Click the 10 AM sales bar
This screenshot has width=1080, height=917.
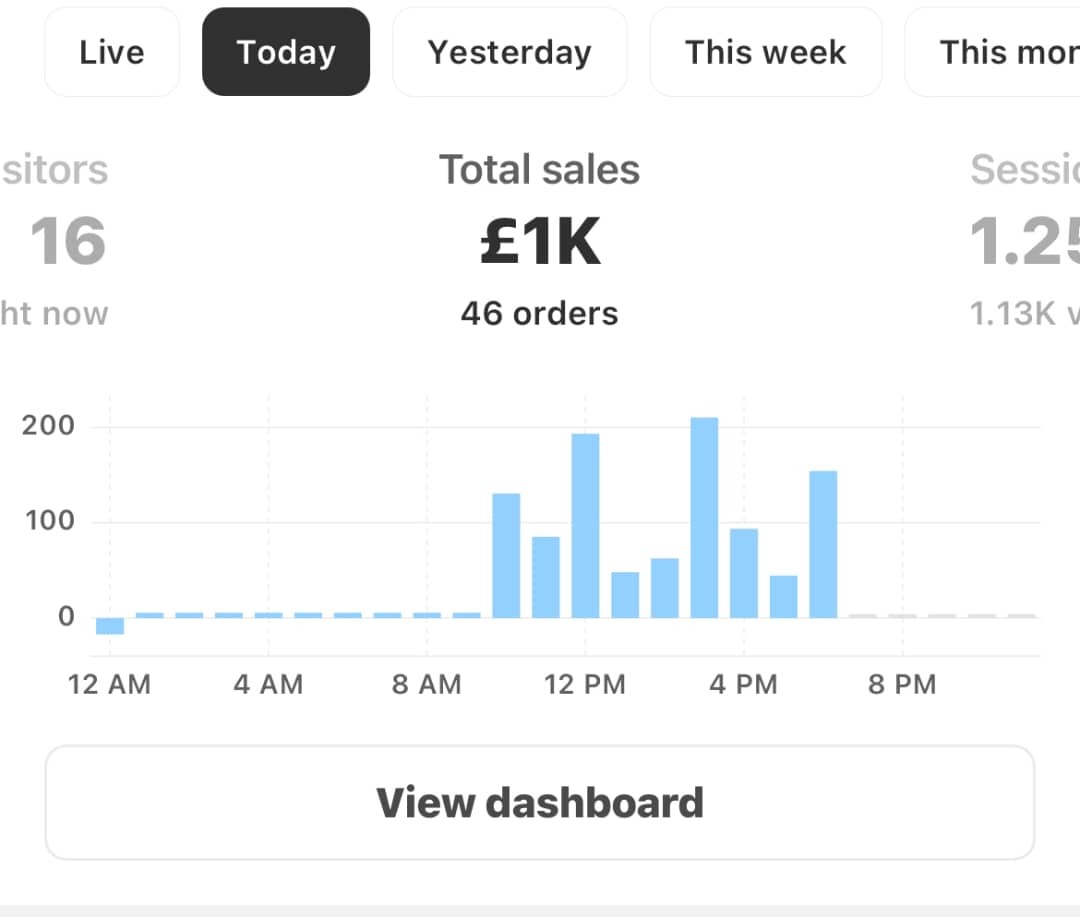point(506,555)
